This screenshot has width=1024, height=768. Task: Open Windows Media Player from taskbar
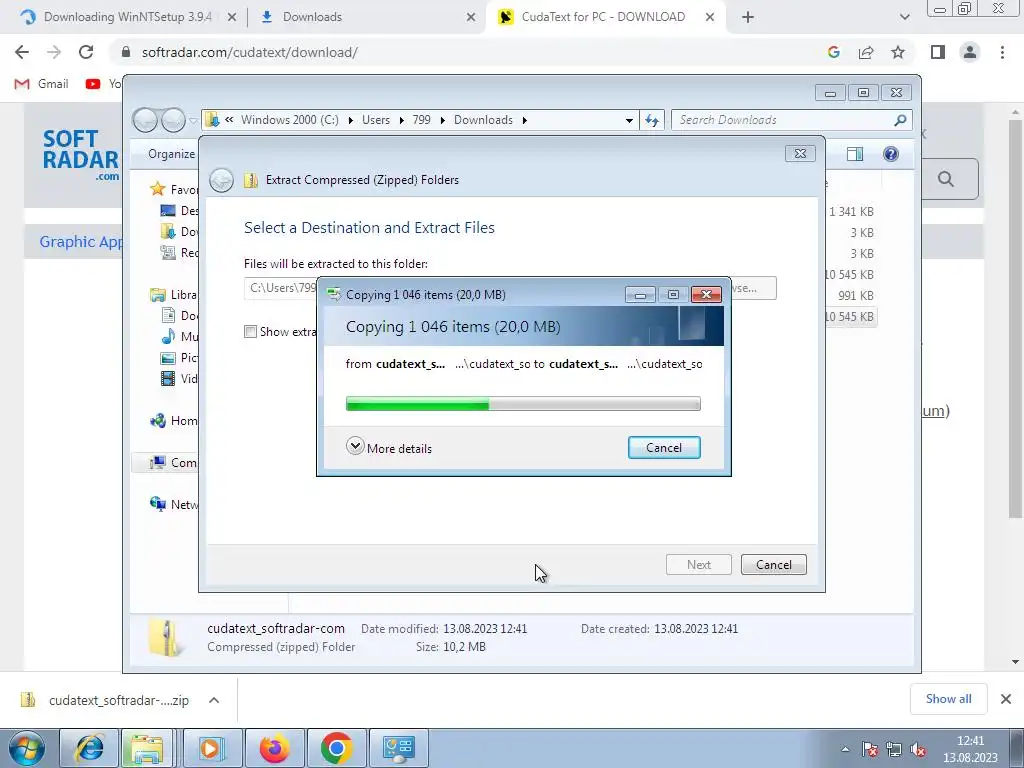click(212, 748)
